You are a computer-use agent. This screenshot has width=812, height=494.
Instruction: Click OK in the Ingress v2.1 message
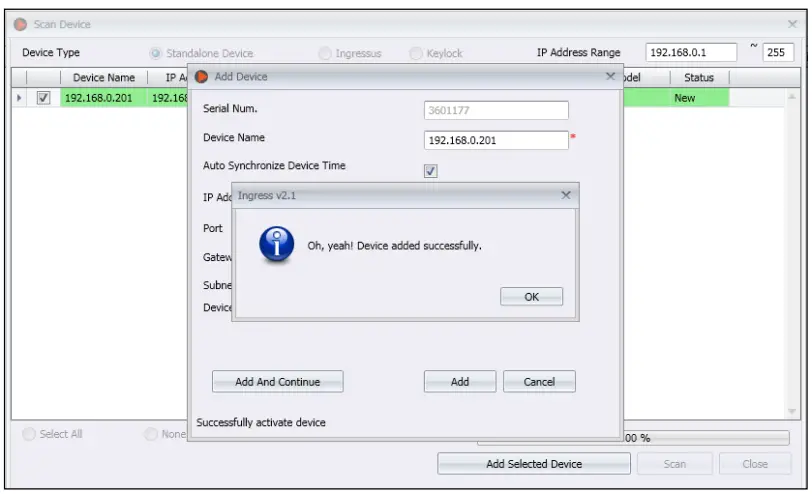click(531, 297)
